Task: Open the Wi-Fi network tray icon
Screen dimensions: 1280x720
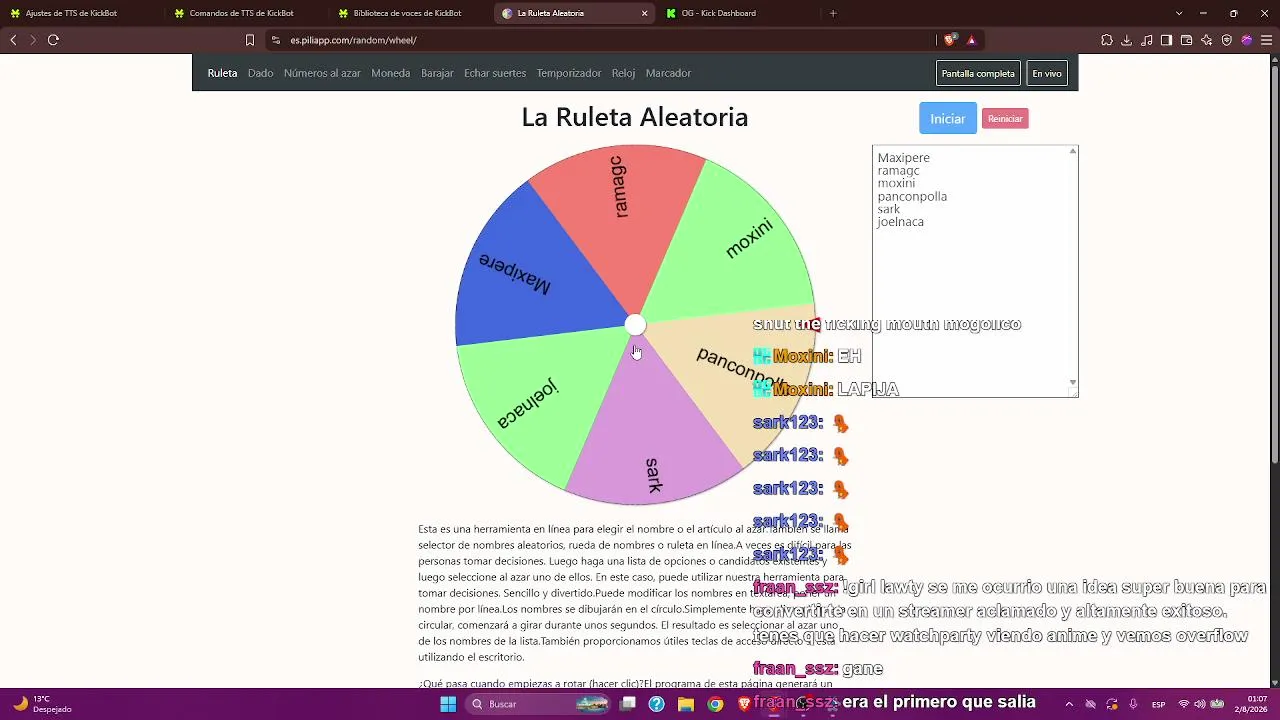Action: [x=1184, y=704]
